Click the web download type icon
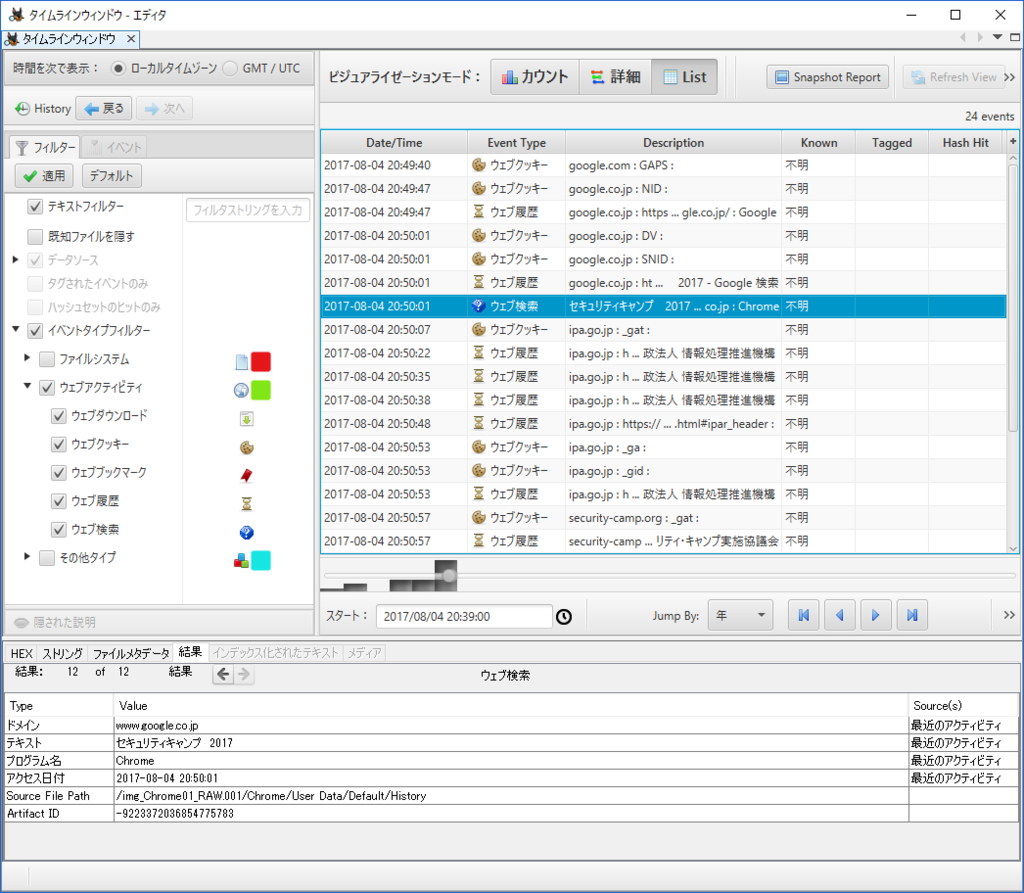This screenshot has width=1024, height=893. click(246, 419)
